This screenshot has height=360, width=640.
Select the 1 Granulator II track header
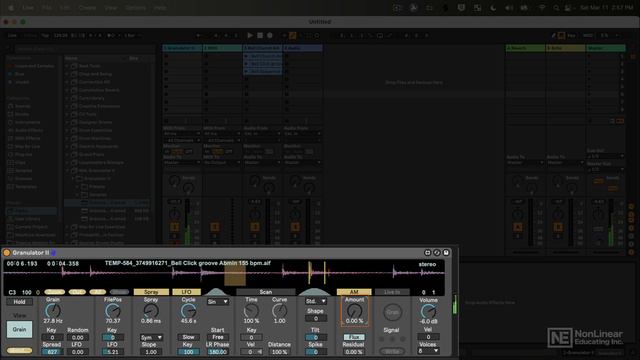pyautogui.click(x=182, y=48)
